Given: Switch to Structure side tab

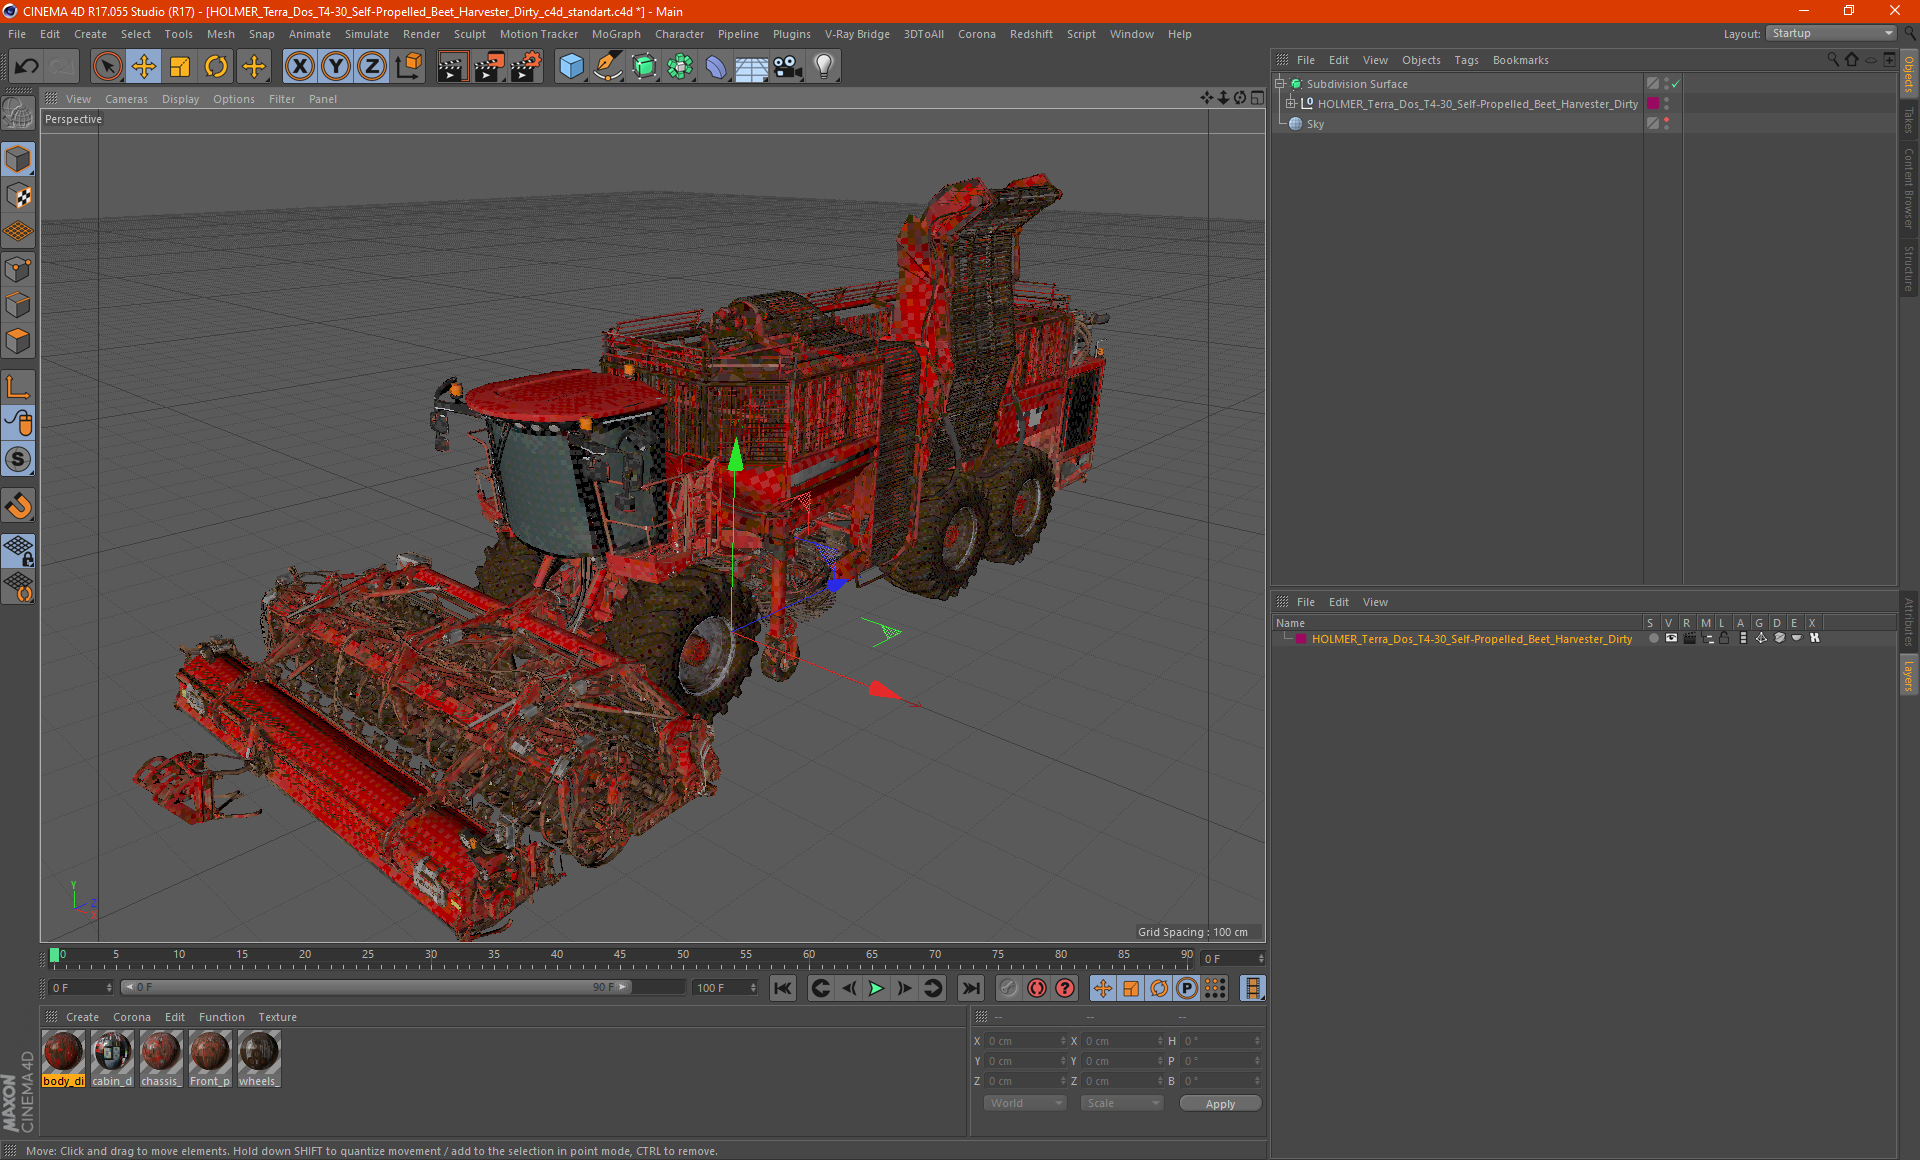Looking at the screenshot, I should [1909, 268].
